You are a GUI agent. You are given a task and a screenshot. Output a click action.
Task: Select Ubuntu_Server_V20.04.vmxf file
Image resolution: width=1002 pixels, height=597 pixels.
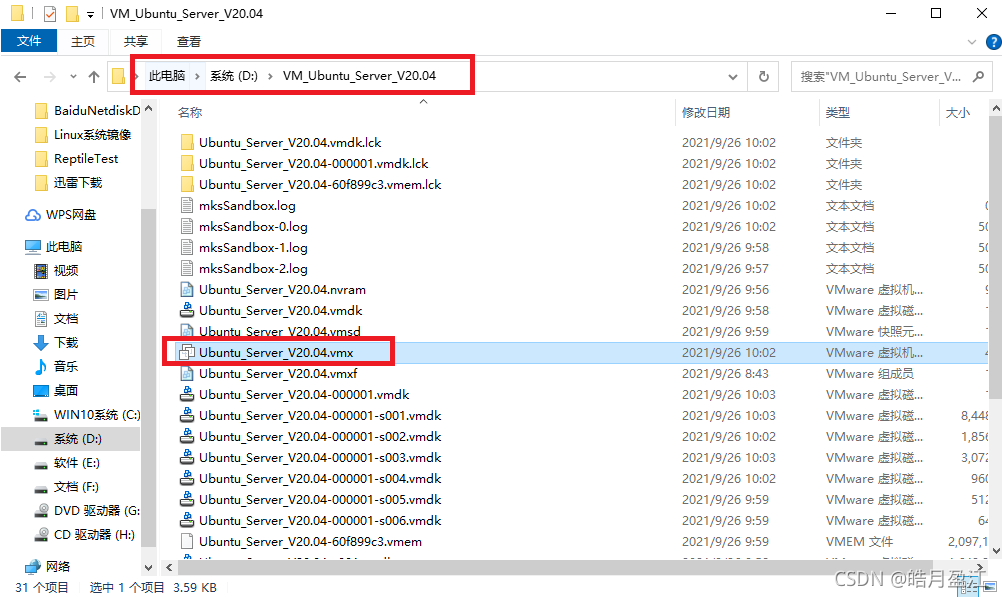tap(269, 374)
